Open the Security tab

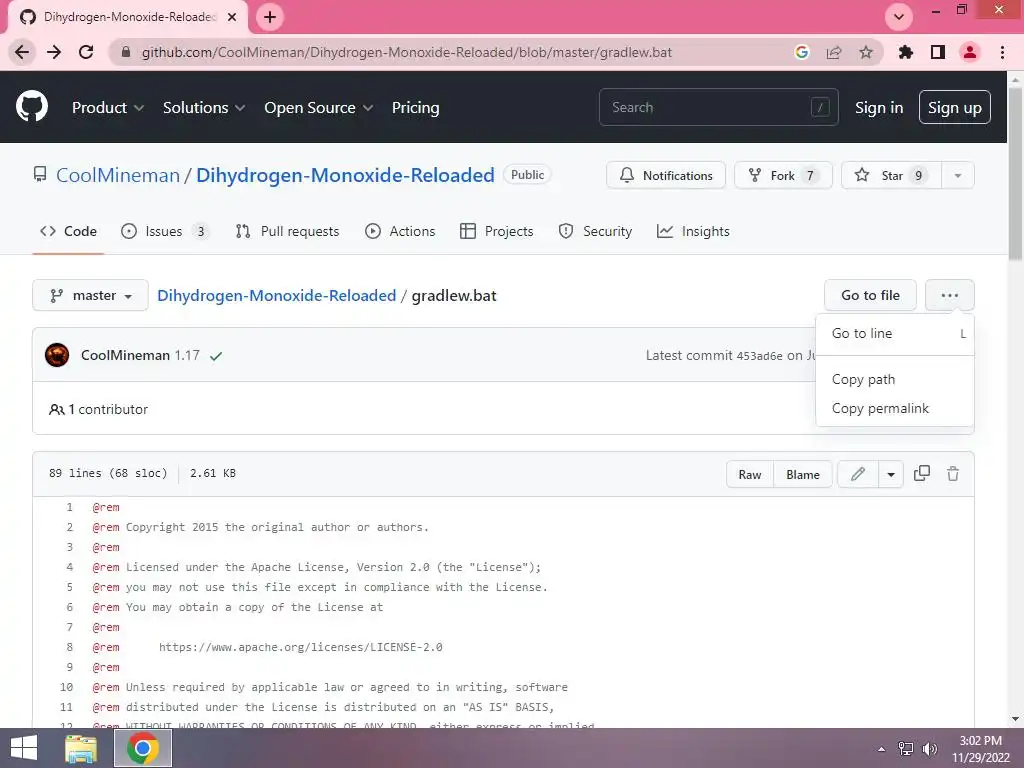pos(595,231)
